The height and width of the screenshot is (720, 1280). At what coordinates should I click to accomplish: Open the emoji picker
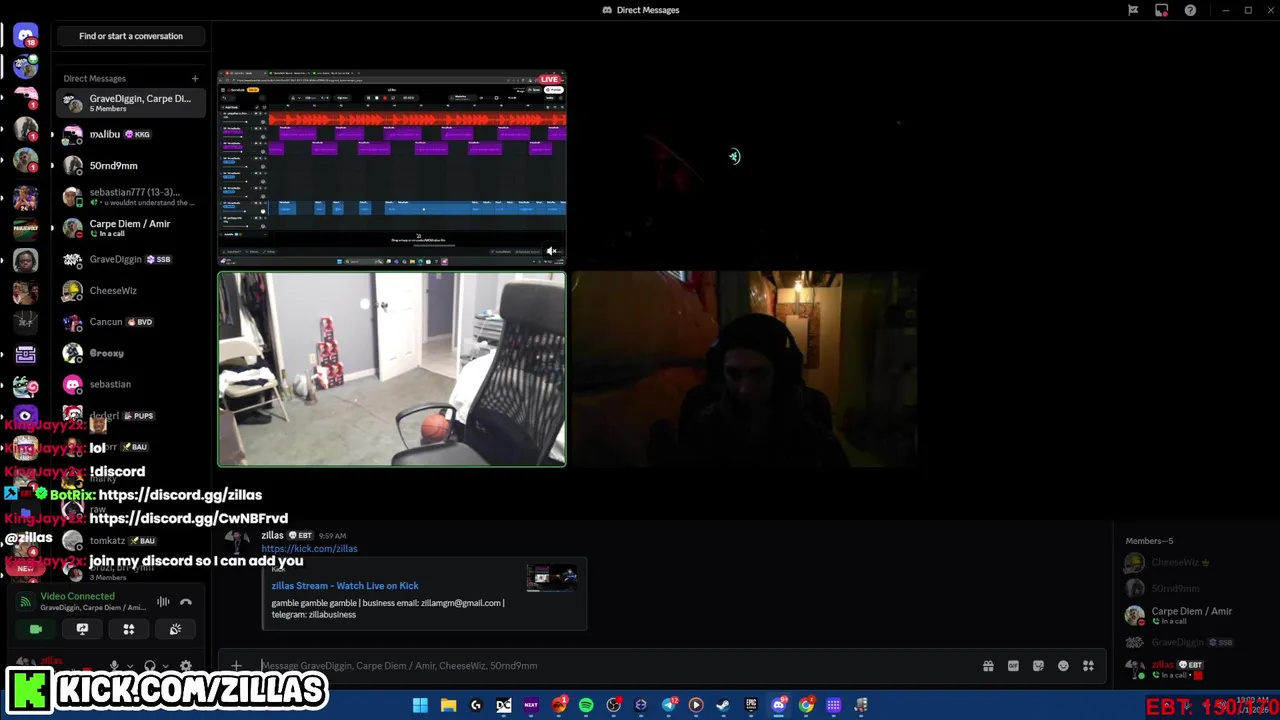tap(1063, 666)
